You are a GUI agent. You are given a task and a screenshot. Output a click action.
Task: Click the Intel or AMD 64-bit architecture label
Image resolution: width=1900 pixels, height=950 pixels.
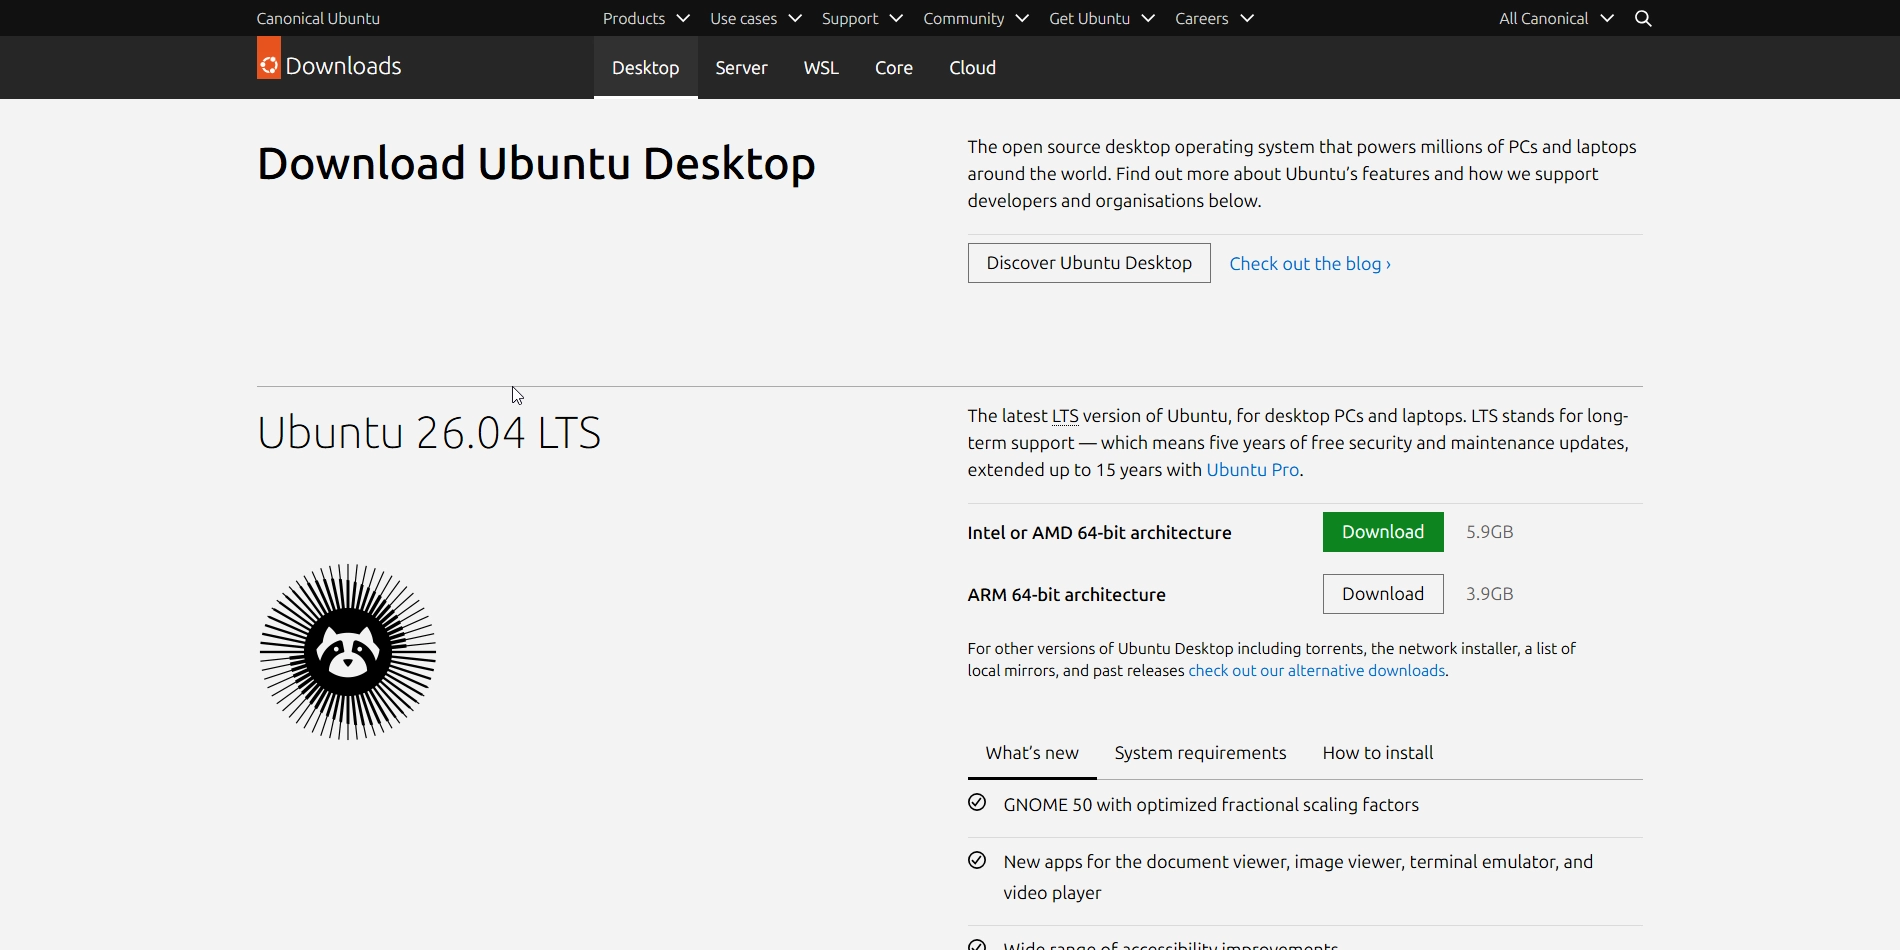(1099, 533)
